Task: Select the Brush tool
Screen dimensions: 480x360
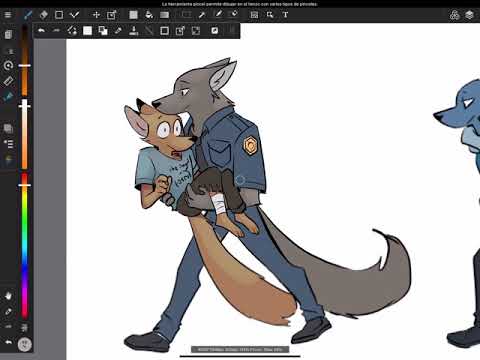Action: pyautogui.click(x=28, y=15)
